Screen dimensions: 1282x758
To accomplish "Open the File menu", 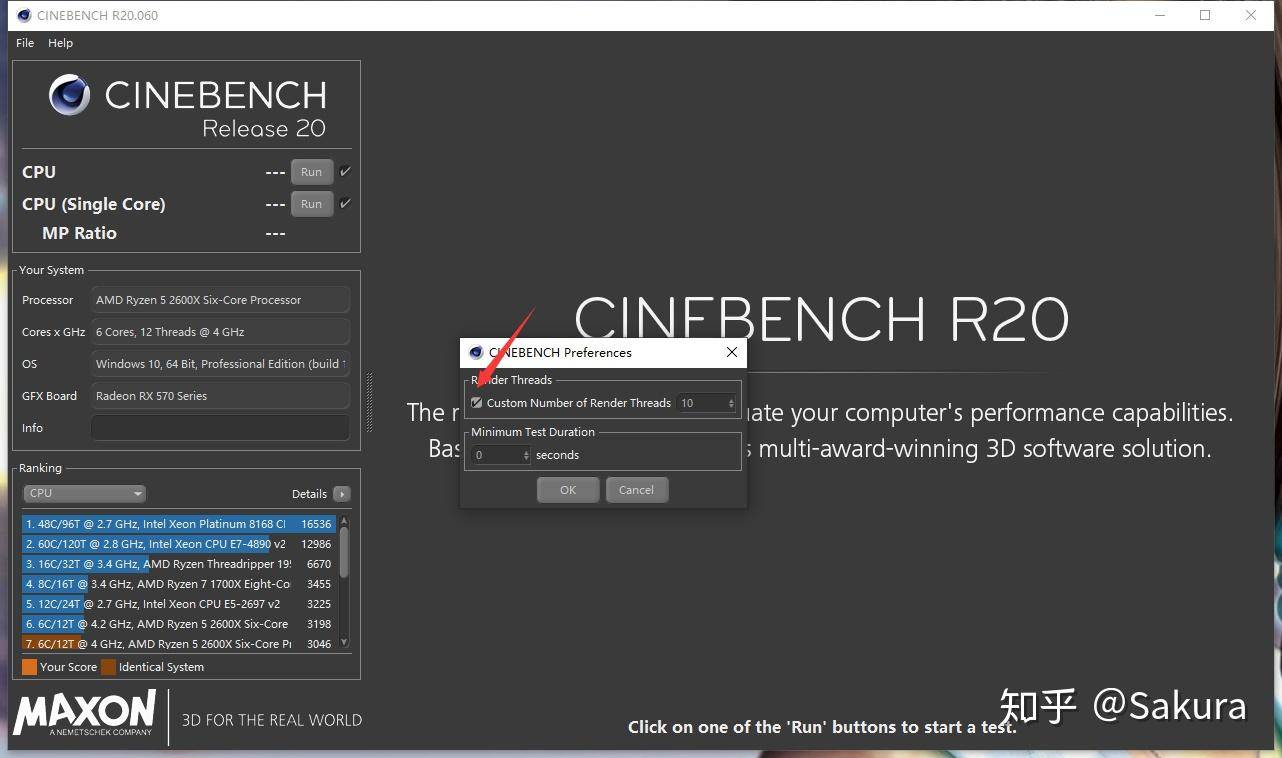I will 25,43.
